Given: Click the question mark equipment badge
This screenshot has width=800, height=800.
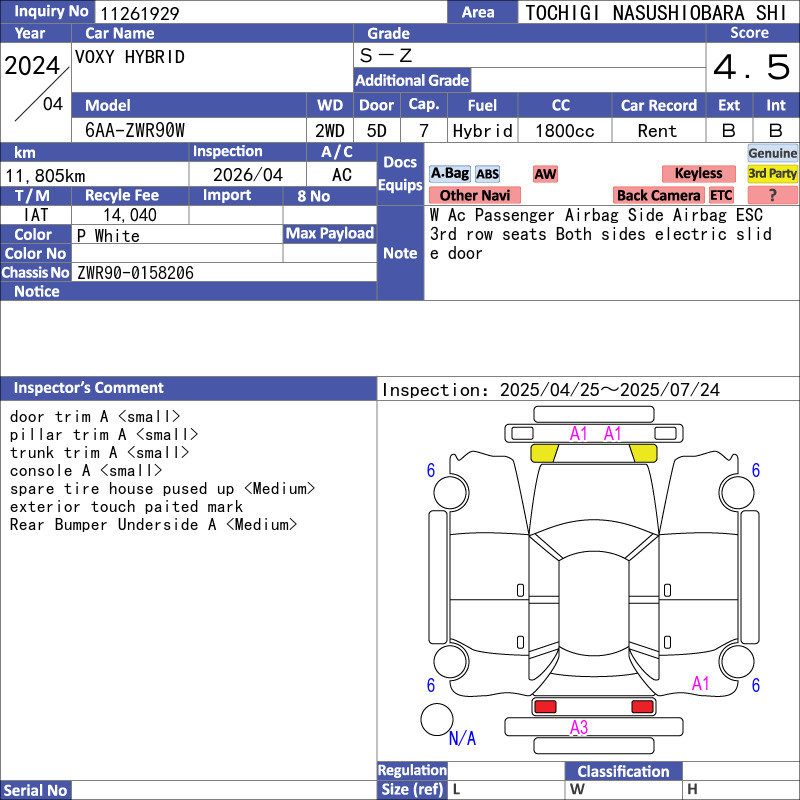Looking at the screenshot, I should pyautogui.click(x=773, y=195).
